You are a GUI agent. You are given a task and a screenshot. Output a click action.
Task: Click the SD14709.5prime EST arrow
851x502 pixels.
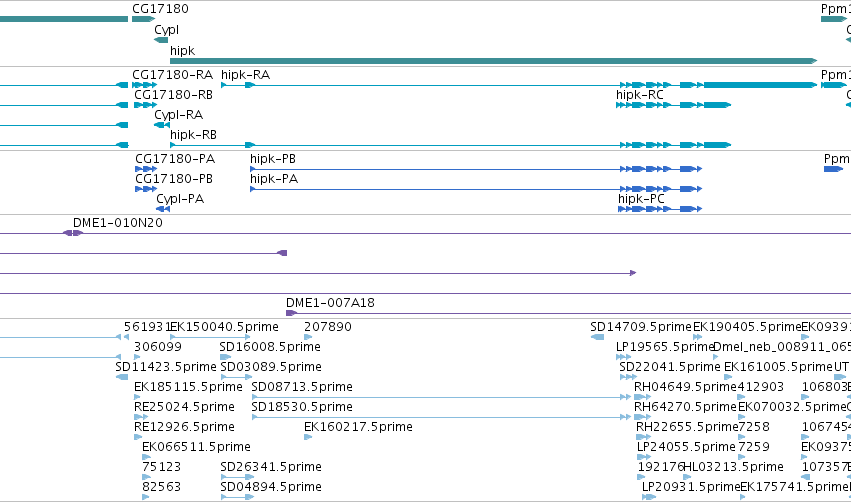pos(597,337)
